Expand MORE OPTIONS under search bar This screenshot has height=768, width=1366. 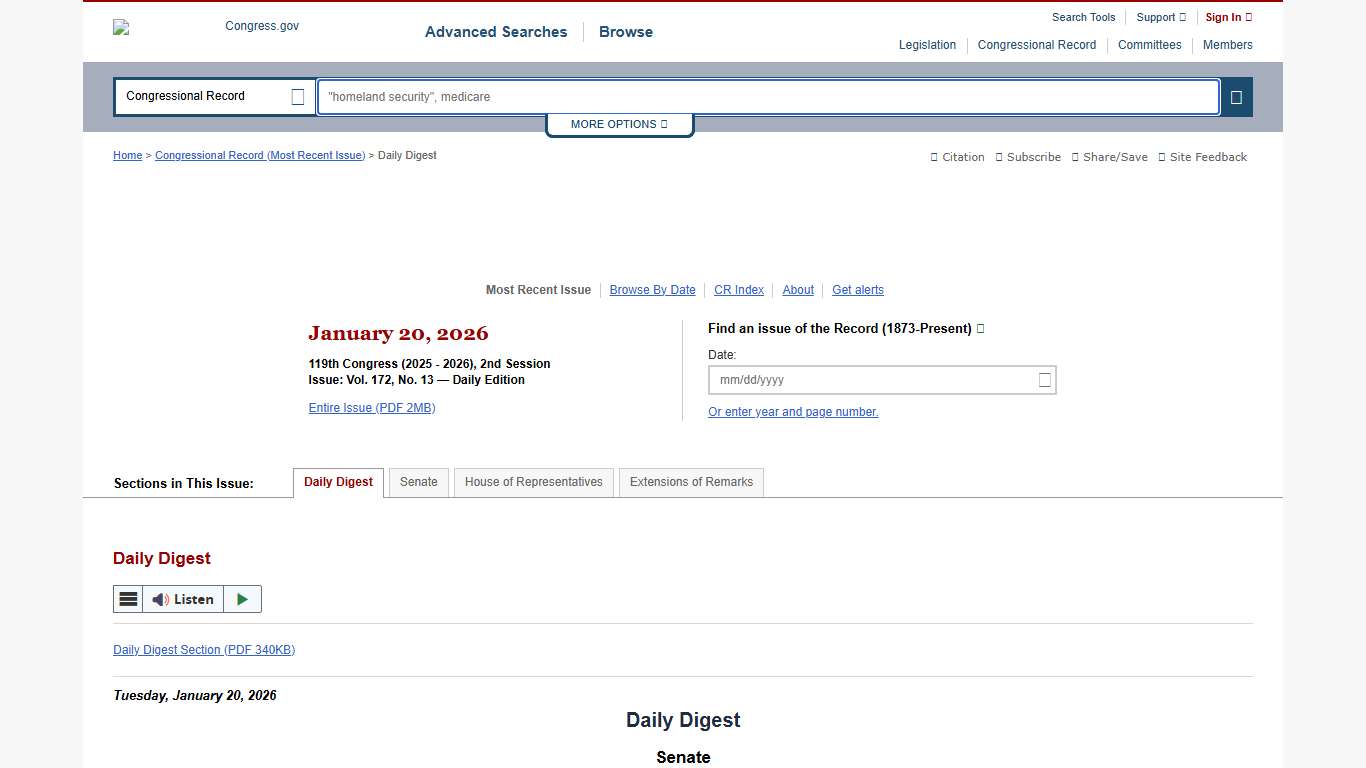(x=619, y=124)
